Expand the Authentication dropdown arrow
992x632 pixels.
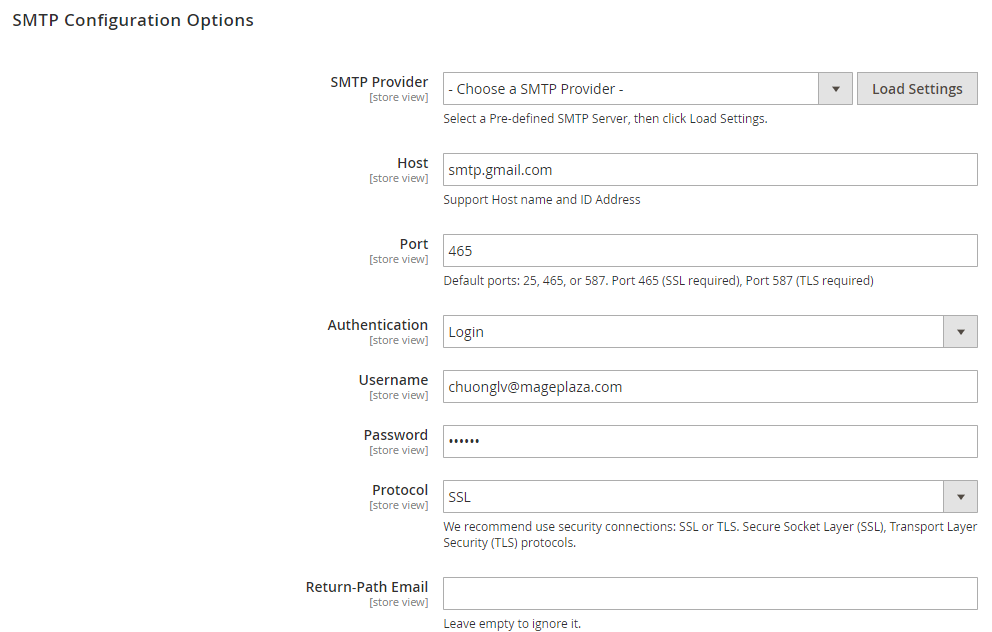pos(960,332)
